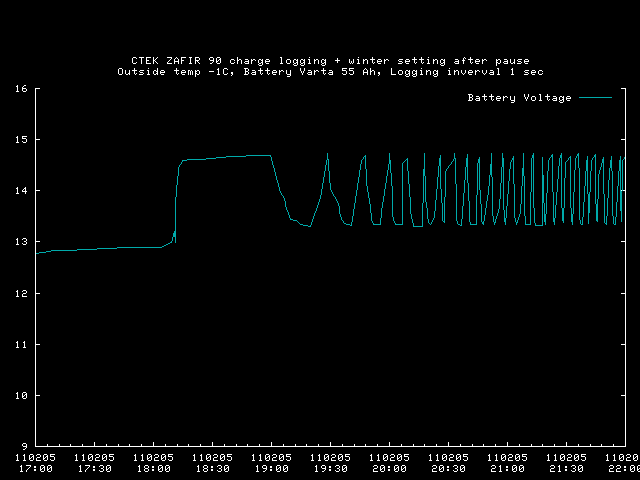This screenshot has height=480, width=640.
Task: Select the 9 y-axis tick label
Action: [24, 446]
